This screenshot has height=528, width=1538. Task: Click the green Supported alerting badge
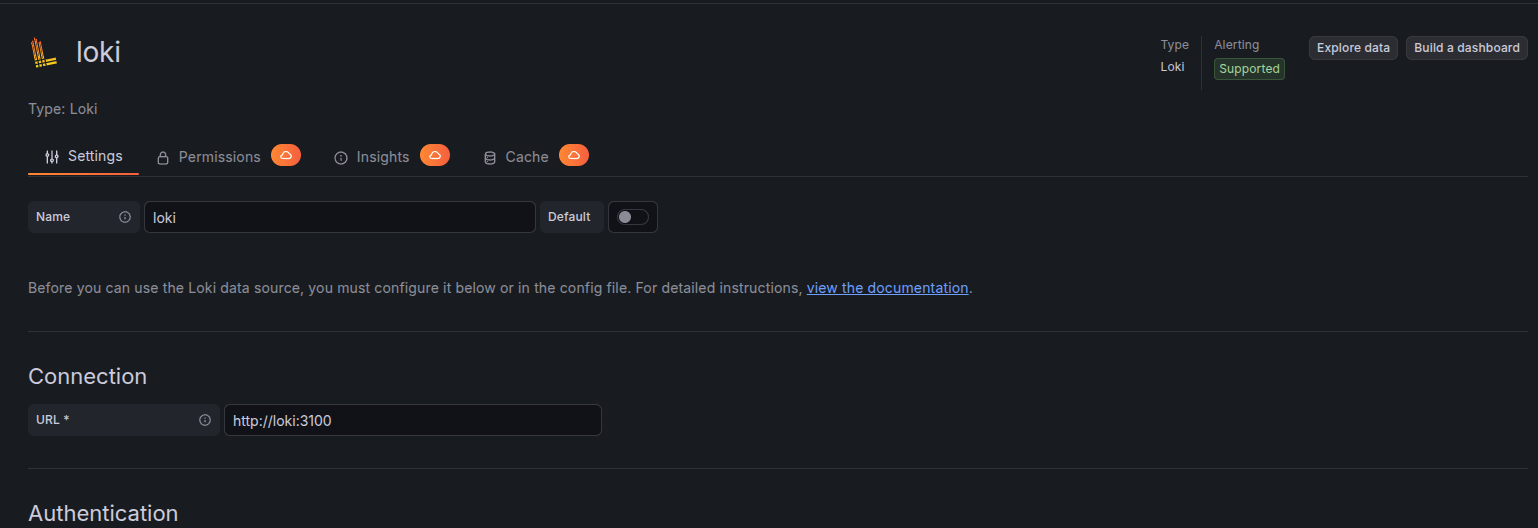tap(1249, 69)
